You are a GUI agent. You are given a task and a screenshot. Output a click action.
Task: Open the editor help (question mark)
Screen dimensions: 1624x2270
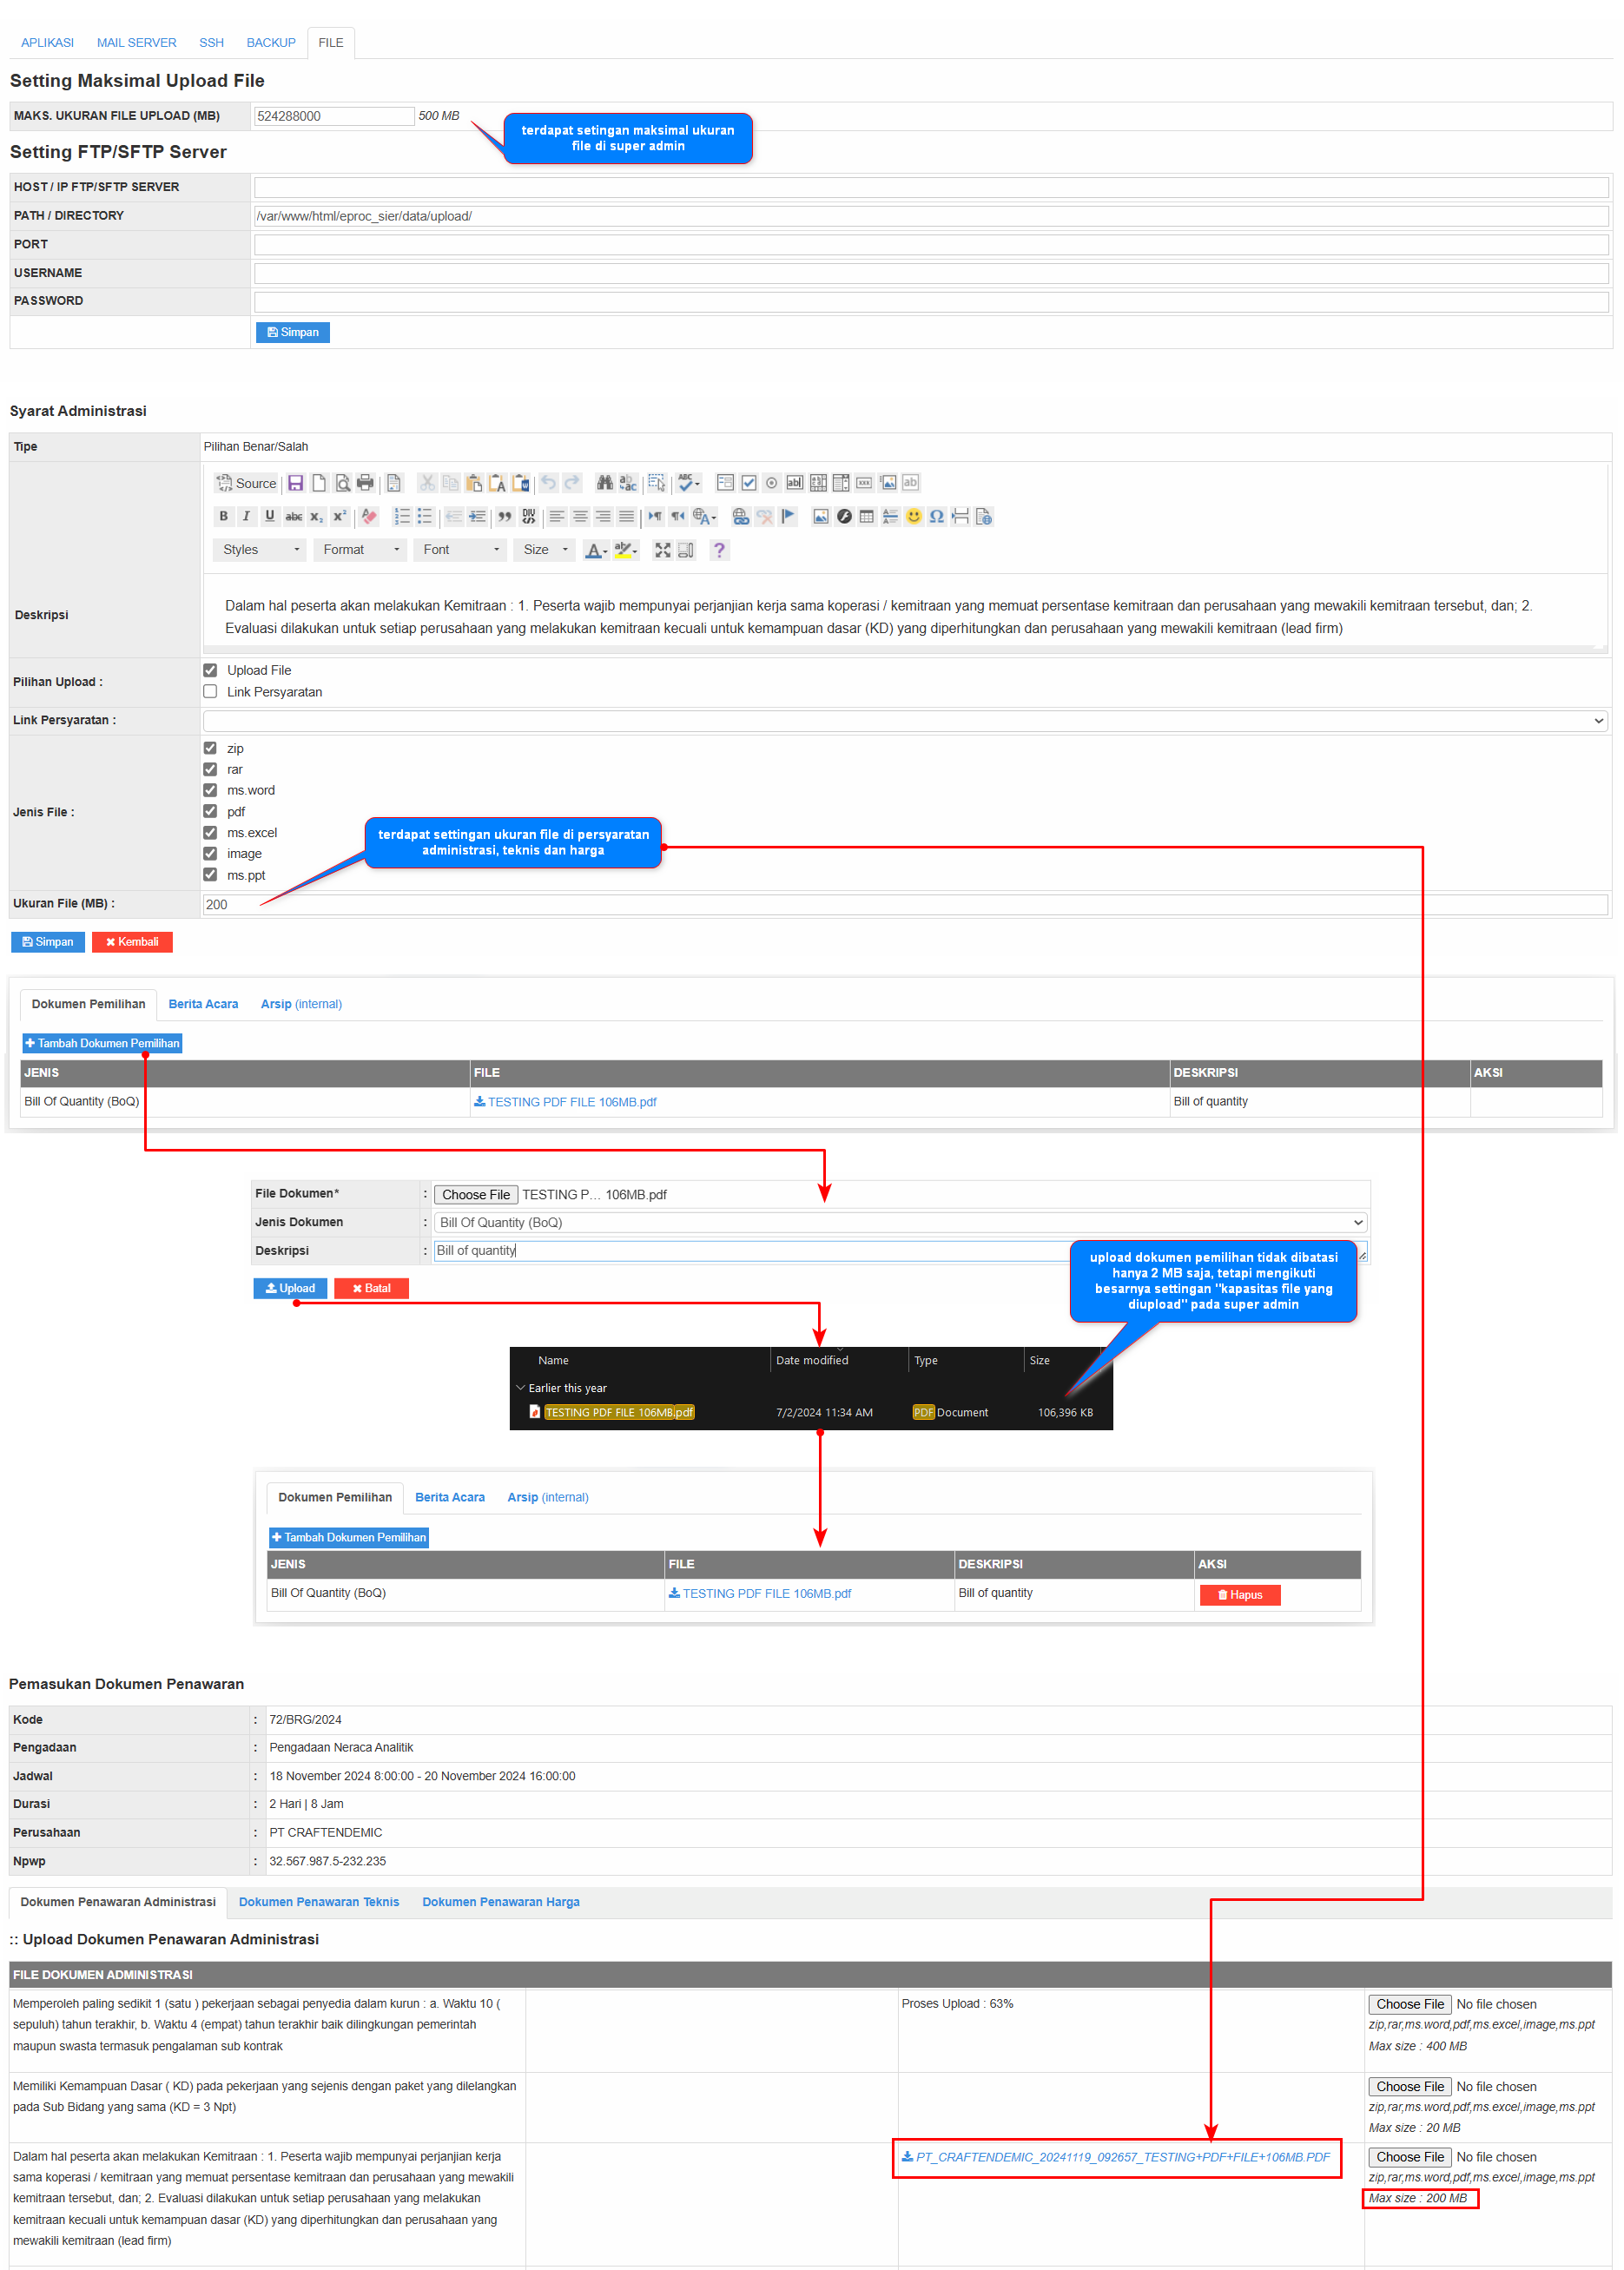pyautogui.click(x=719, y=550)
